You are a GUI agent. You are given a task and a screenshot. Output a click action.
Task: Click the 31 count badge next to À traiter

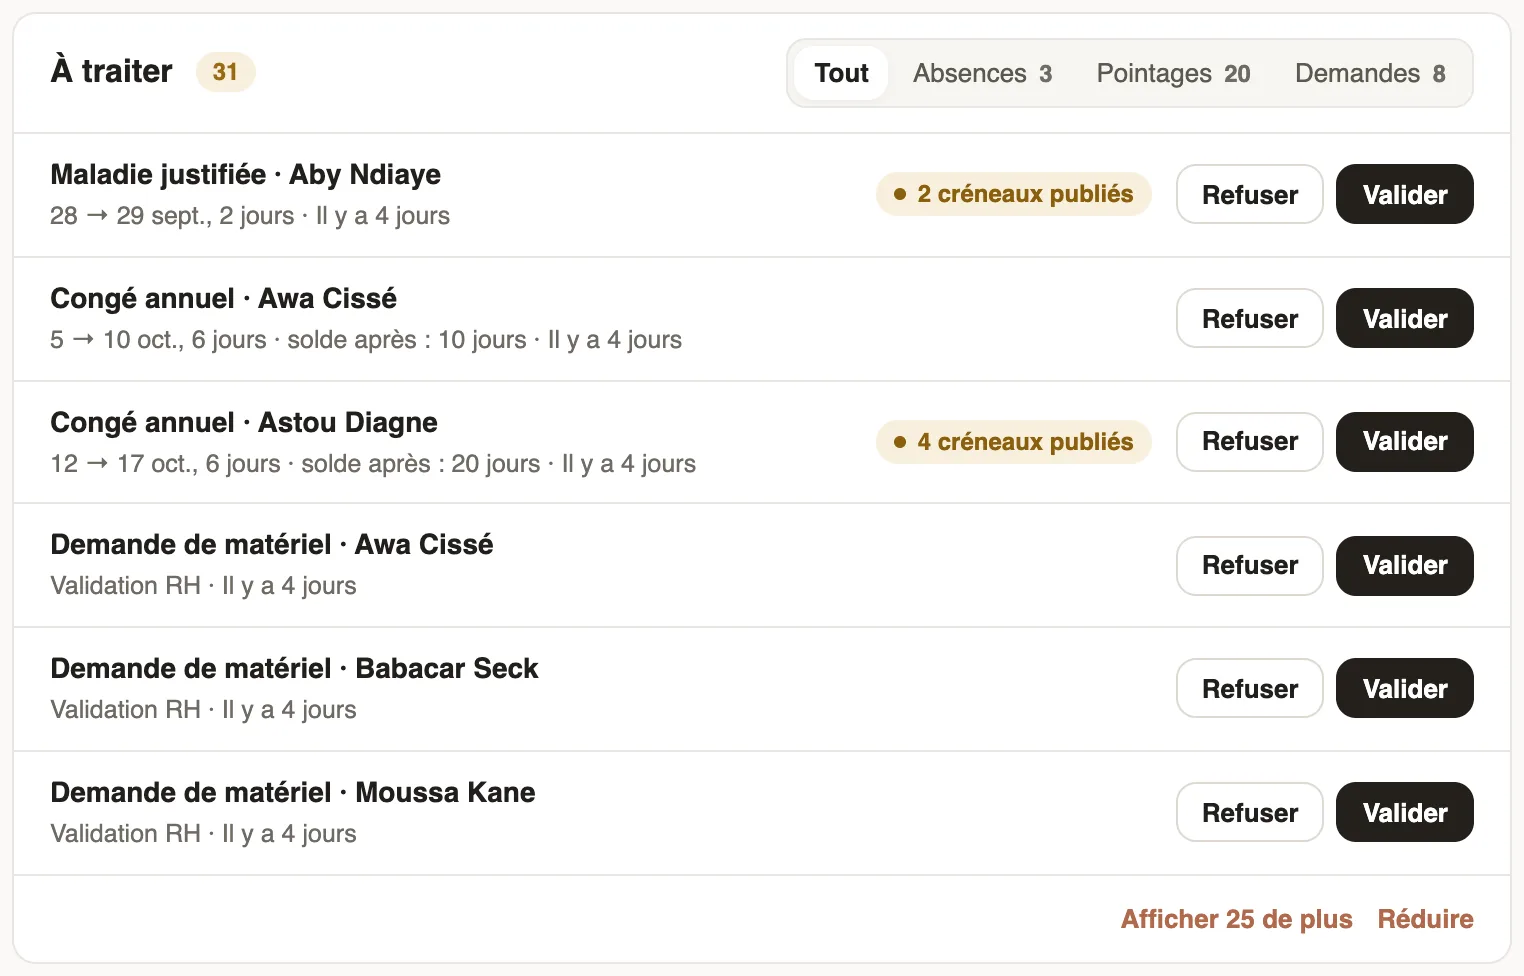click(x=225, y=72)
